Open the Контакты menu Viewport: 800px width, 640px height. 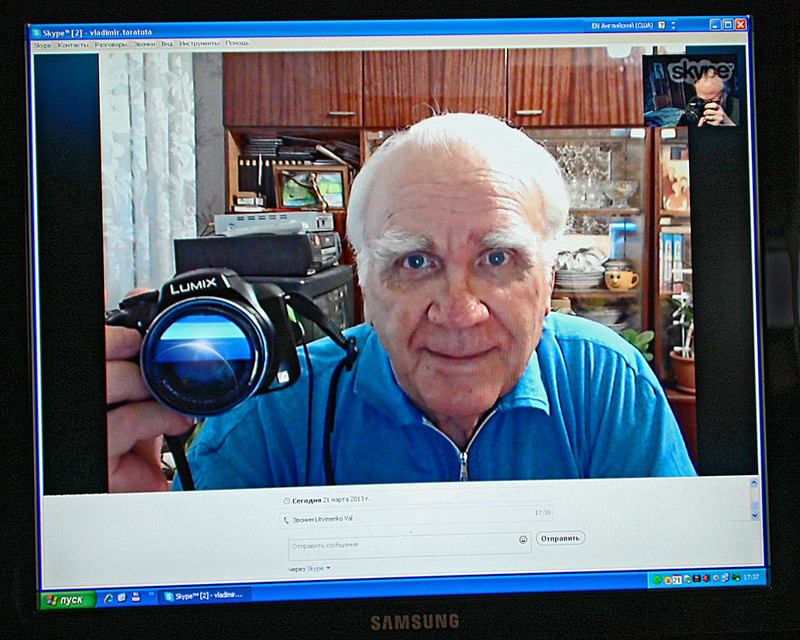[73, 45]
